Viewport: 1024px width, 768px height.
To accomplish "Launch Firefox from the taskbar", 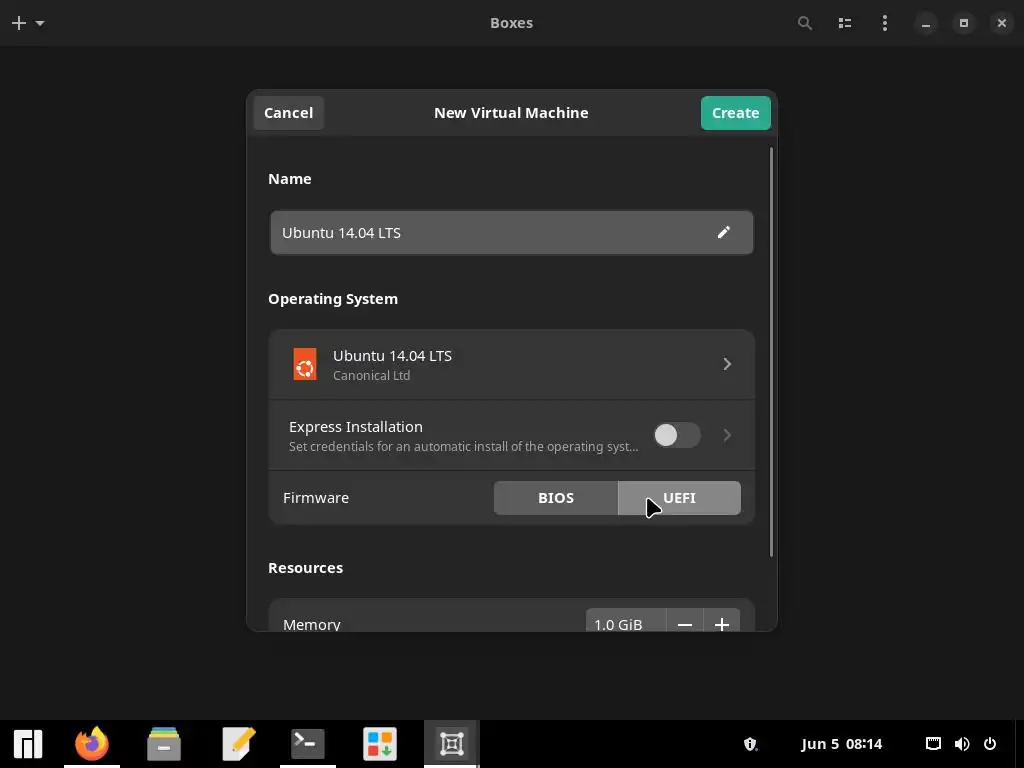I will 92,744.
